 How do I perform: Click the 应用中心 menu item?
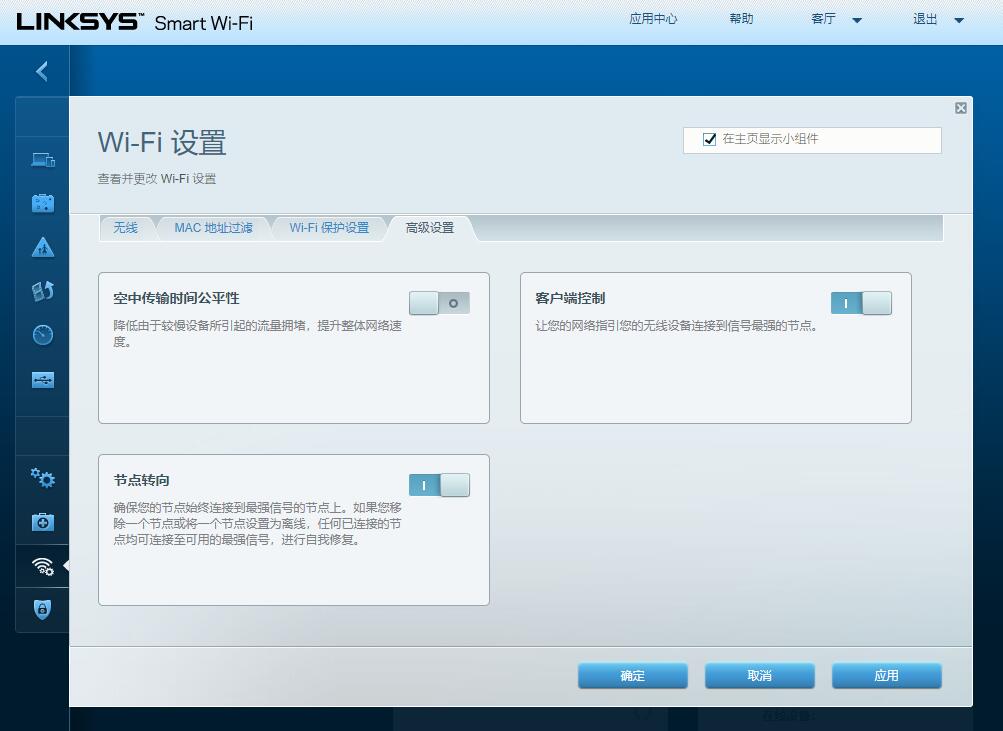(x=654, y=18)
